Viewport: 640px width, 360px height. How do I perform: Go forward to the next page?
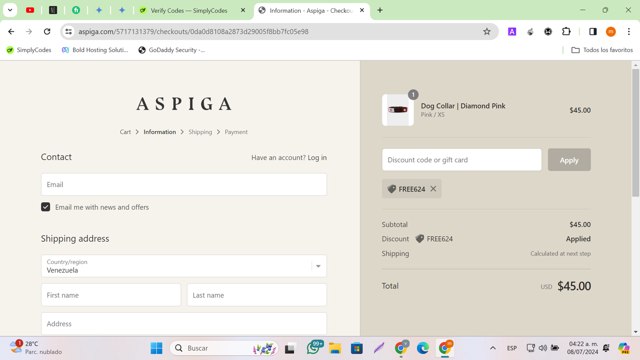(x=29, y=31)
